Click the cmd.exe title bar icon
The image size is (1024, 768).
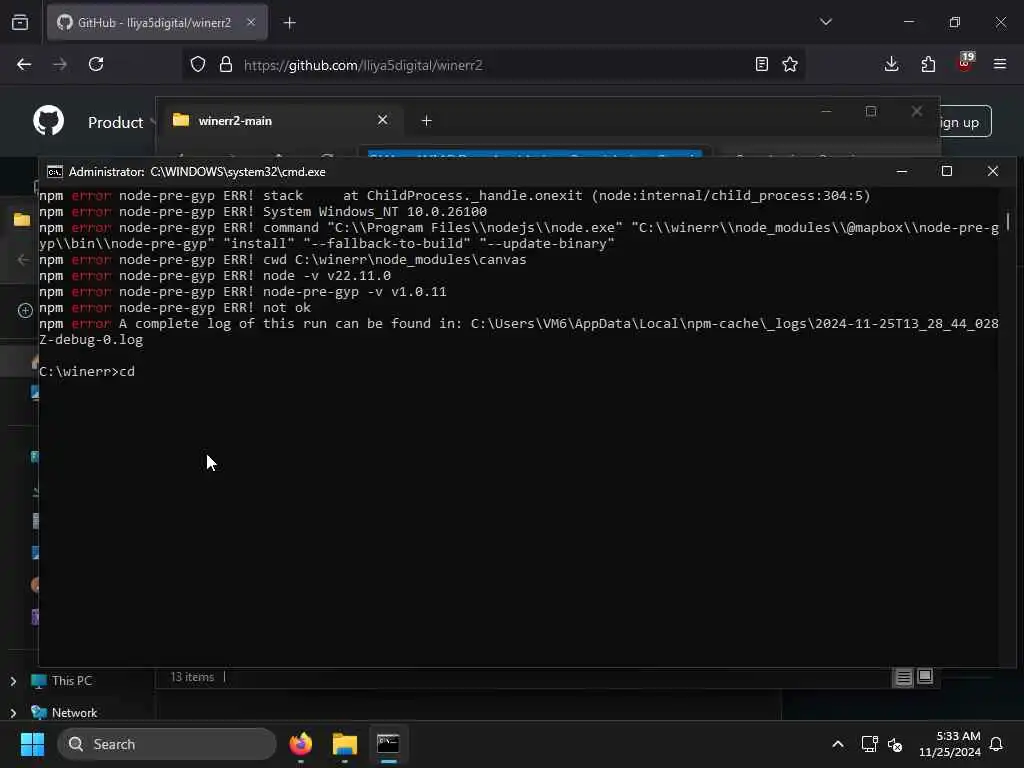click(55, 172)
